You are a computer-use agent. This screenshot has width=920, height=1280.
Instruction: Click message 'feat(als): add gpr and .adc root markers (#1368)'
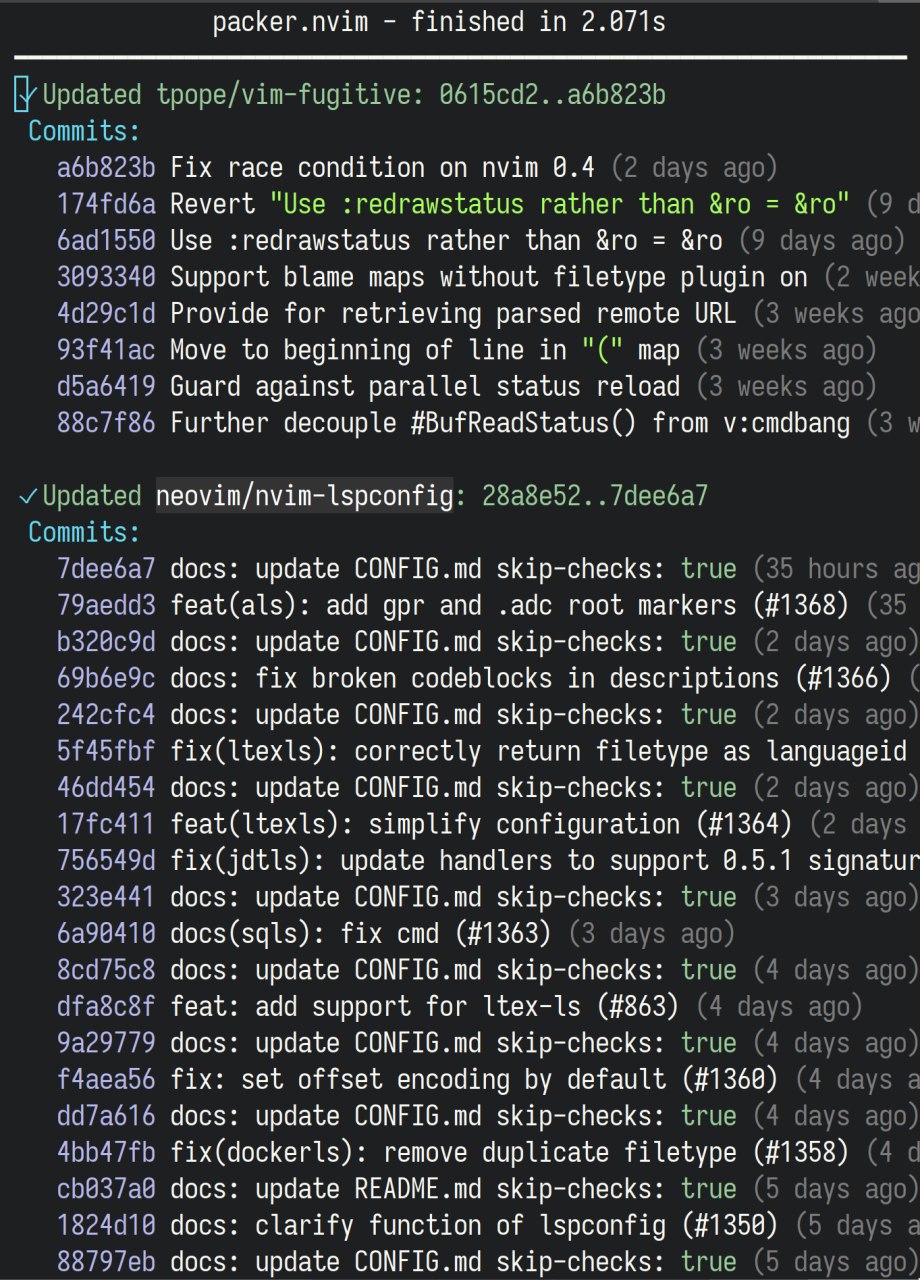(x=510, y=605)
